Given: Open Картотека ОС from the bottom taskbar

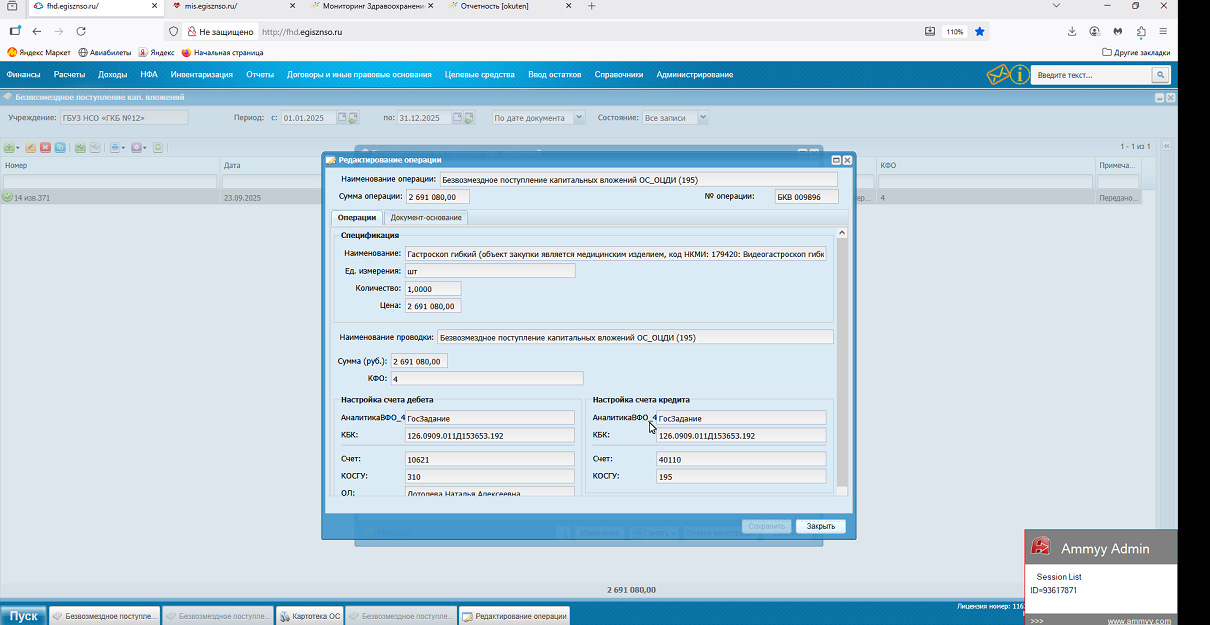Looking at the screenshot, I should (x=309, y=616).
